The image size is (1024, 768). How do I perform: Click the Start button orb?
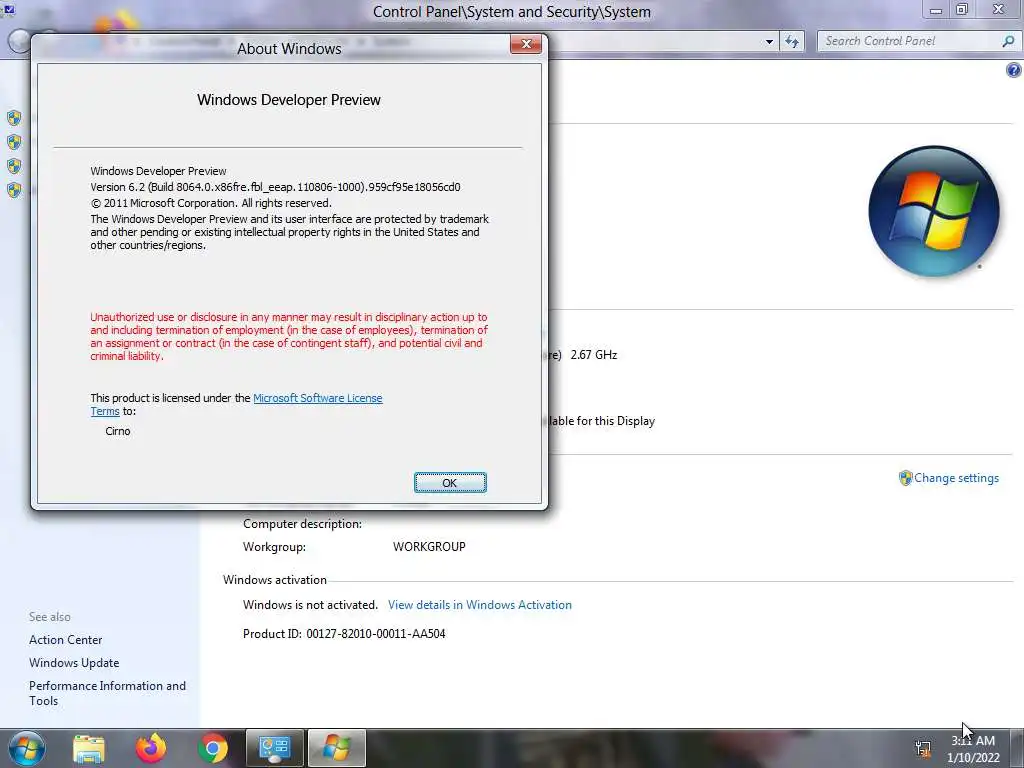[27, 748]
